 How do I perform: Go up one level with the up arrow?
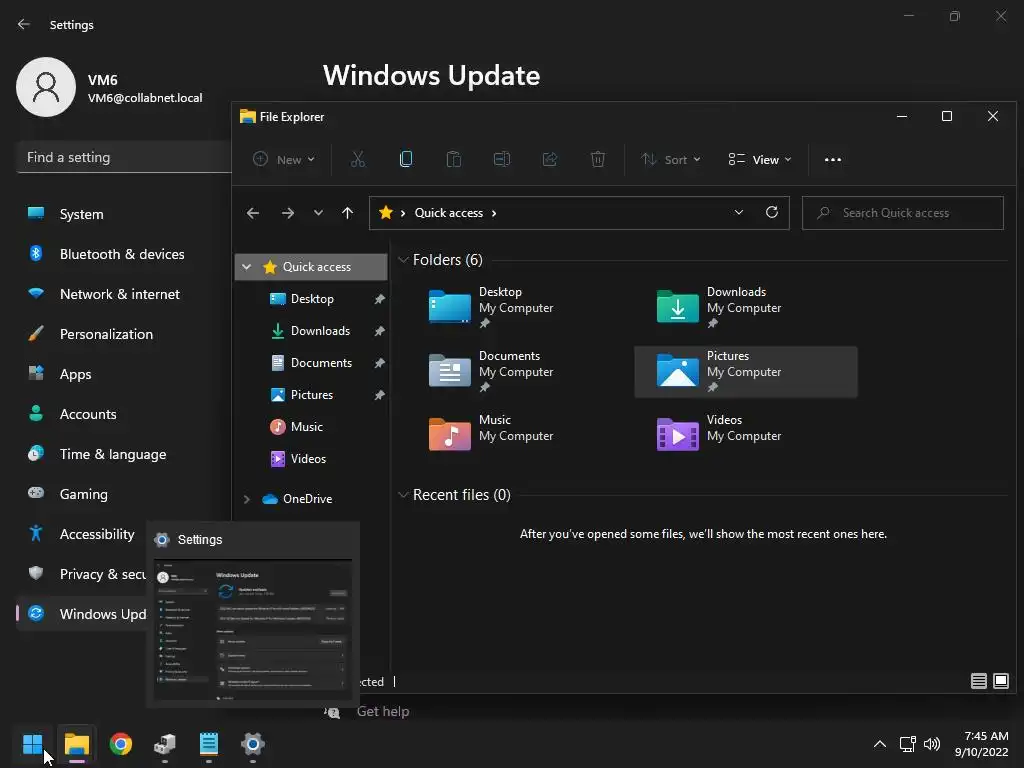point(347,213)
